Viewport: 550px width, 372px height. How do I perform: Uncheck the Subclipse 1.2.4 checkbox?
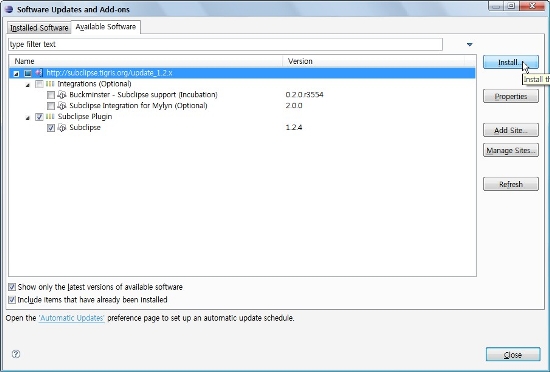click(51, 128)
